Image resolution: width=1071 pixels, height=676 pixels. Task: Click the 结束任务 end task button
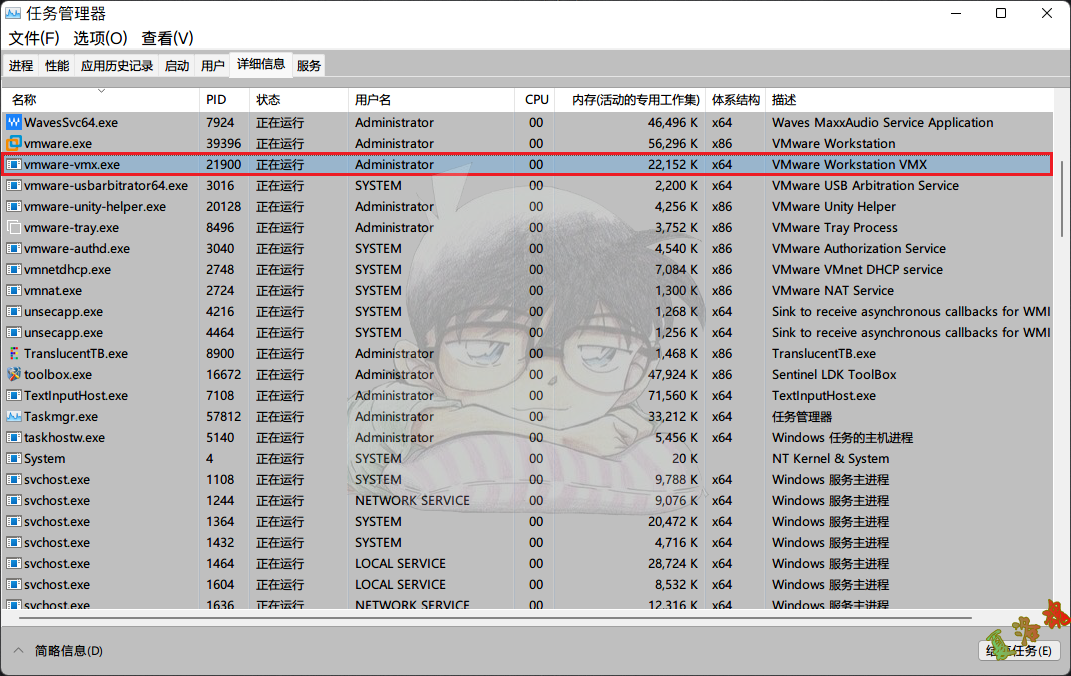pyautogui.click(x=1017, y=651)
